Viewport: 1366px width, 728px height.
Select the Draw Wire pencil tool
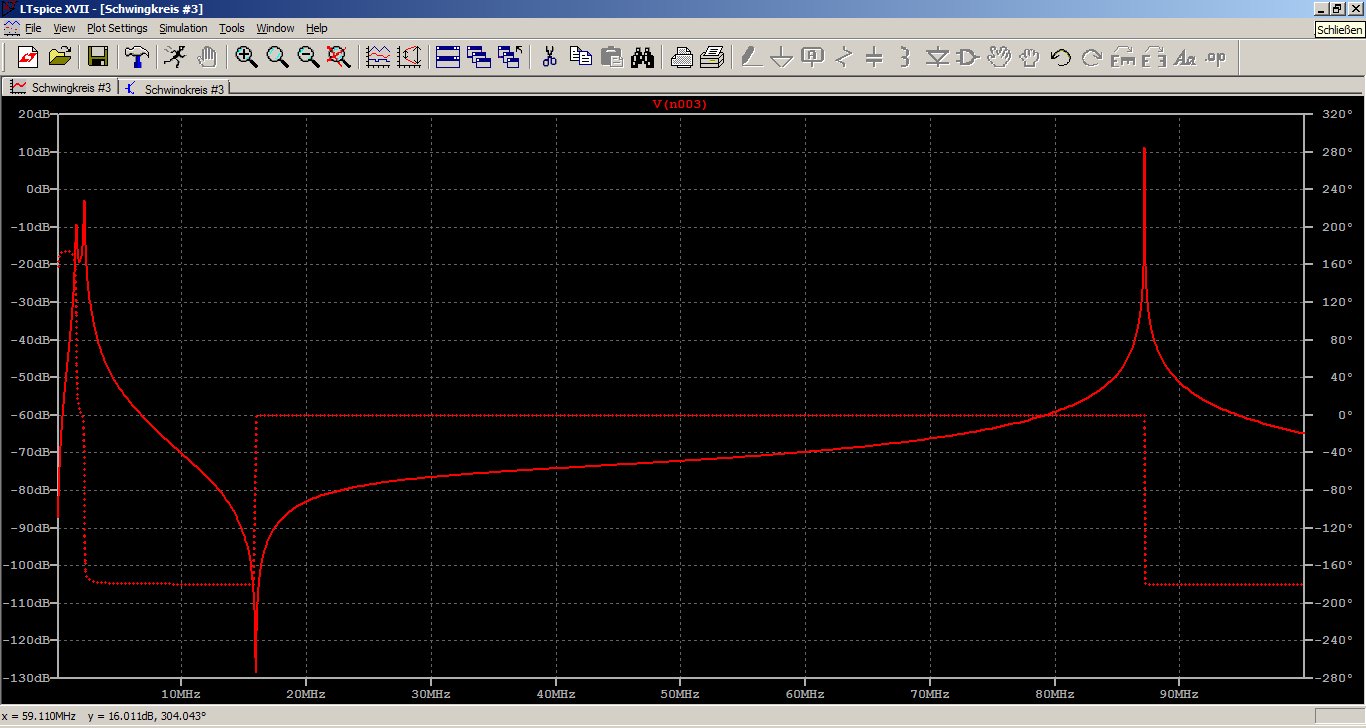point(751,57)
